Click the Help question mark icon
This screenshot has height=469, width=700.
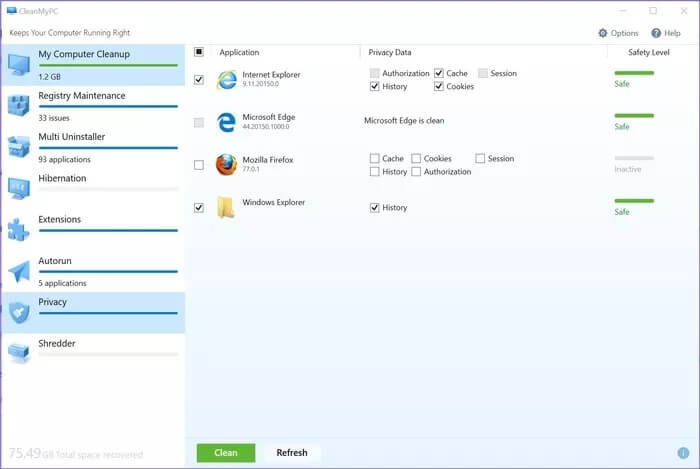656,33
